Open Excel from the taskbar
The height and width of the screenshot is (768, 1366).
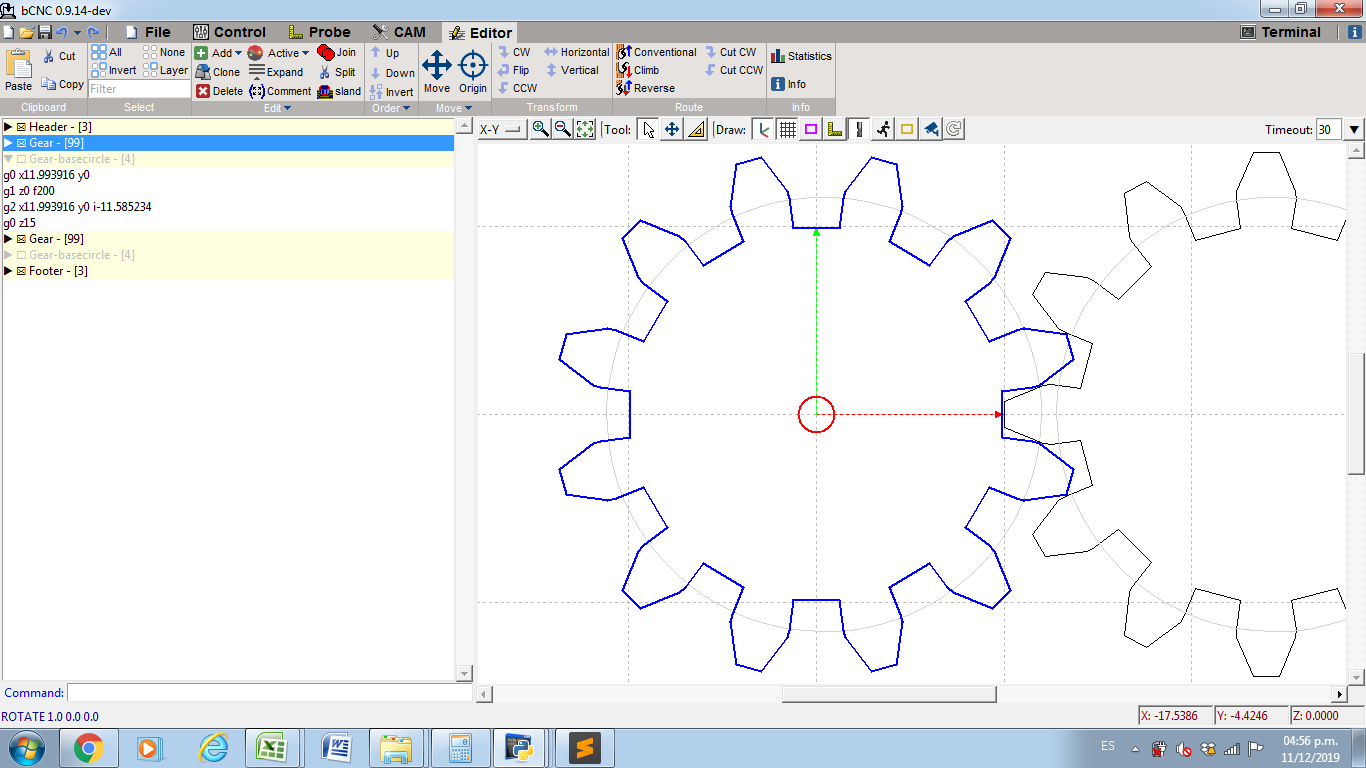click(274, 748)
